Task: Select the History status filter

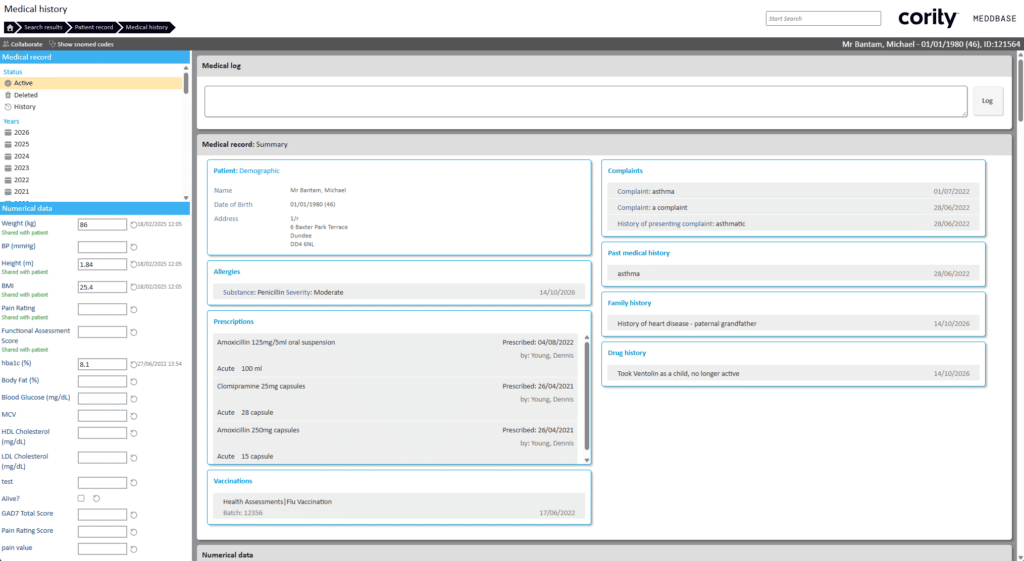Action: coord(25,106)
